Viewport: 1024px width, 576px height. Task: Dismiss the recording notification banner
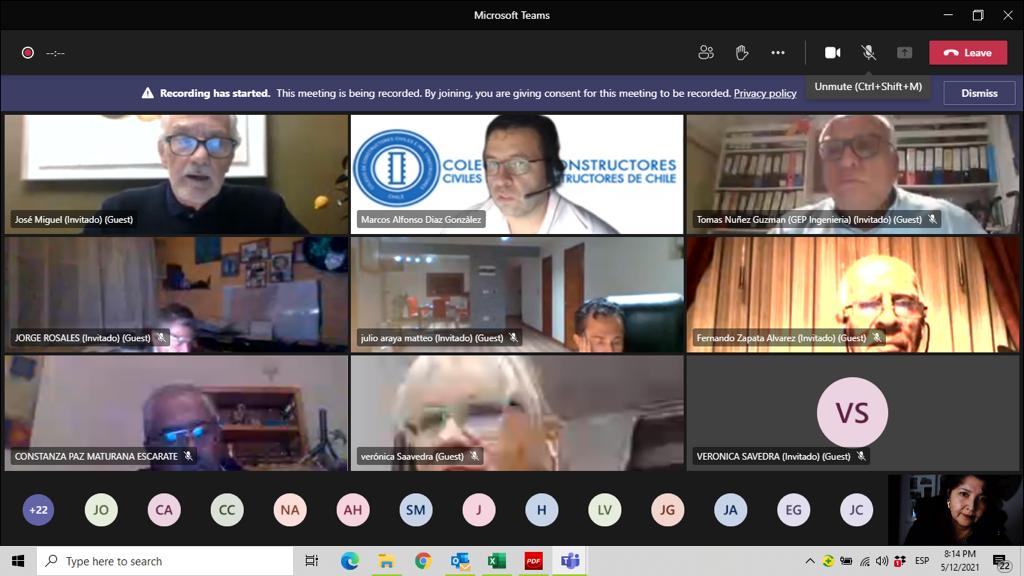point(979,93)
